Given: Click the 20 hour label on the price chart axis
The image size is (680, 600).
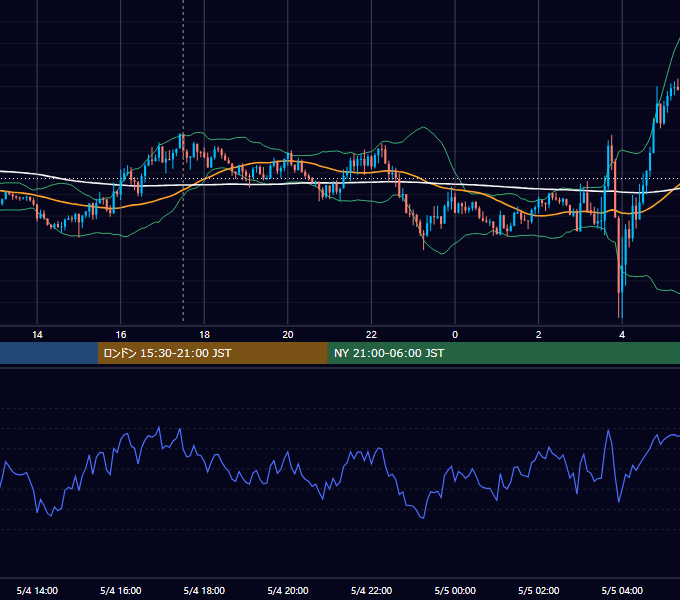Looking at the screenshot, I should click(288, 335).
